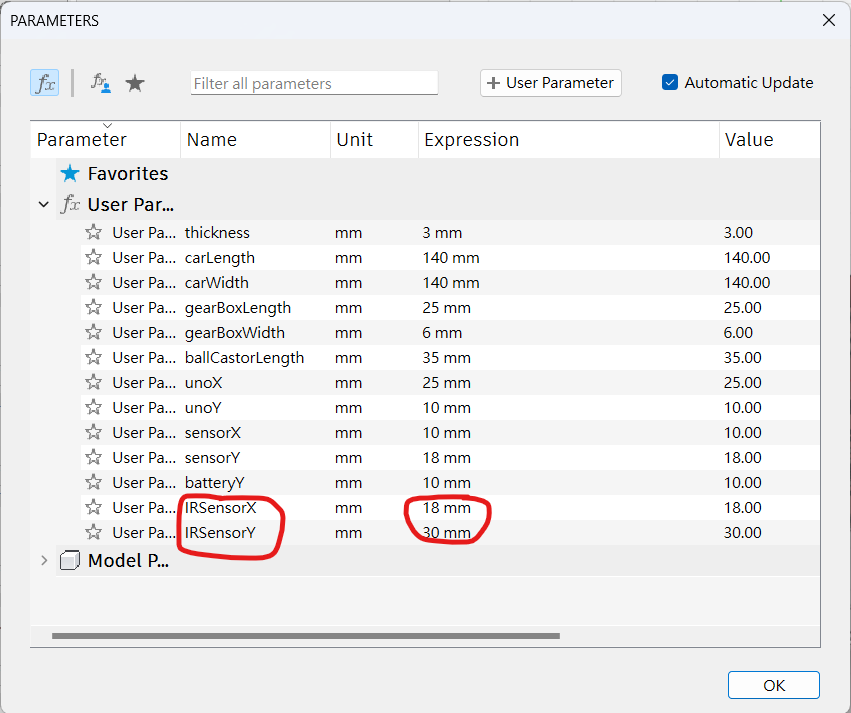Collapse the User Parameters group
The image size is (851, 713).
[43, 204]
